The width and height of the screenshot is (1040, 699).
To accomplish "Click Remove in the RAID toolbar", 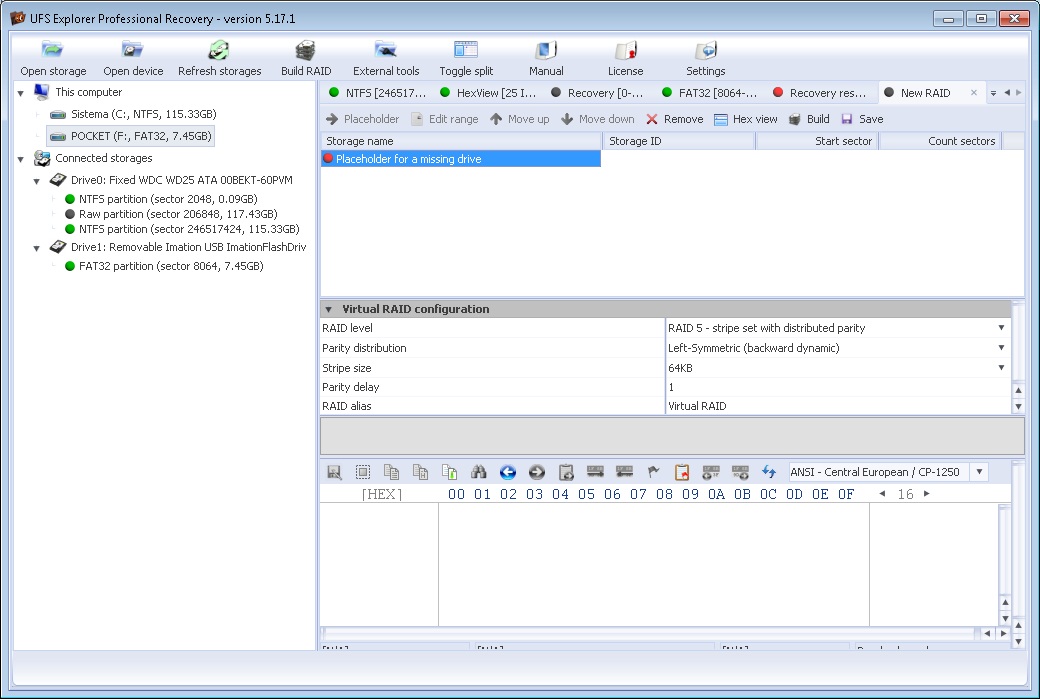I will [x=675, y=119].
